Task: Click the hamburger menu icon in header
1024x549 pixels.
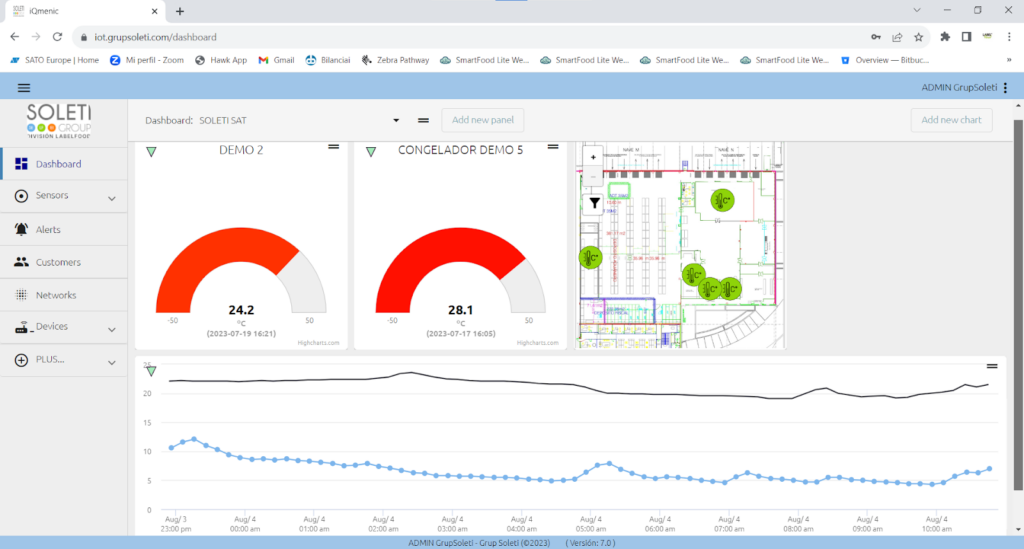Action: pyautogui.click(x=24, y=88)
